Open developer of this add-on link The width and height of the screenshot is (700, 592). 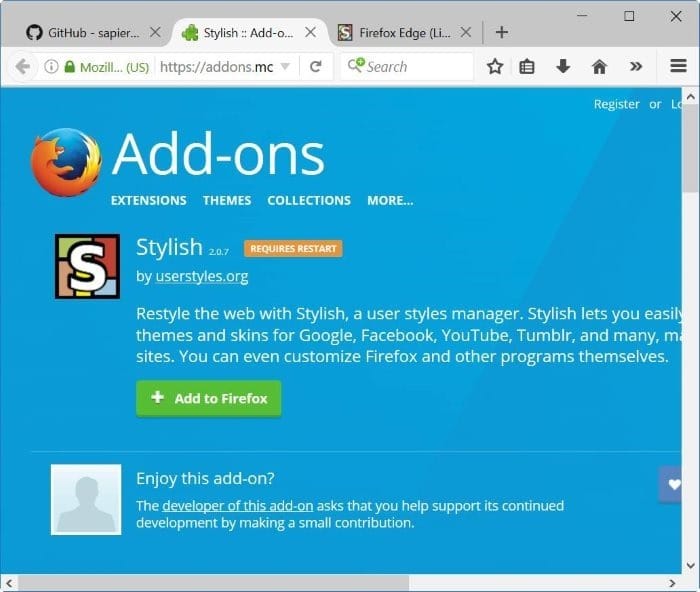point(238,505)
